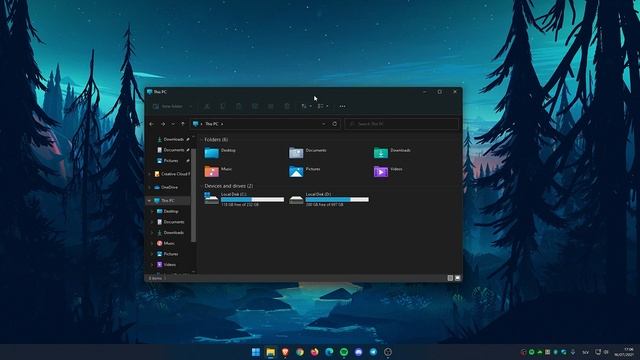The image size is (640, 360).
Task: Open the View layout options dropdown
Action: [x=323, y=107]
